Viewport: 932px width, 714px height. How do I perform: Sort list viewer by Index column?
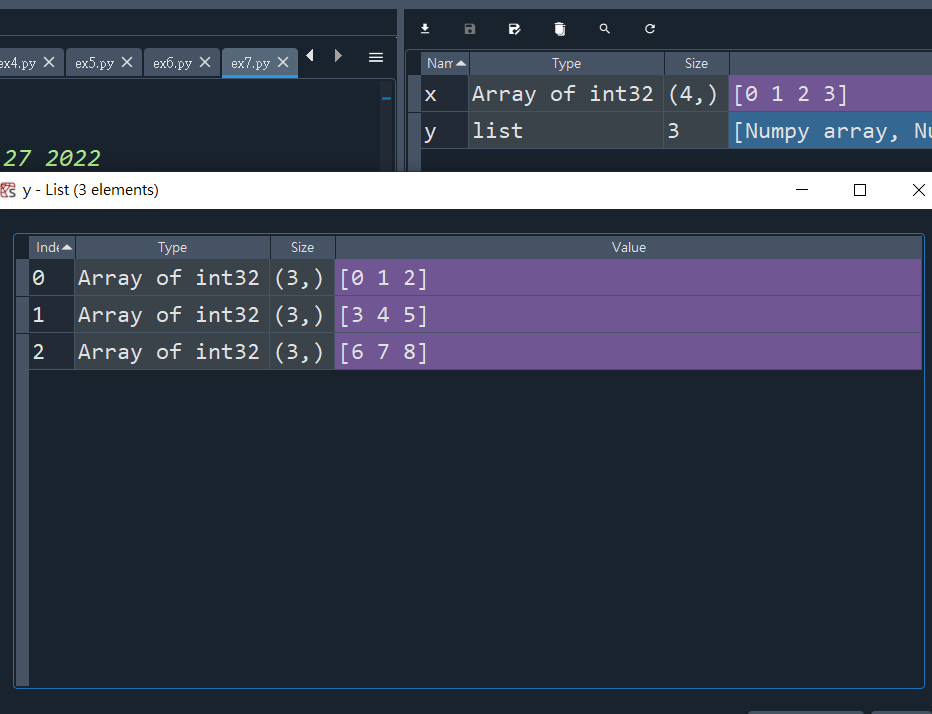(52, 247)
